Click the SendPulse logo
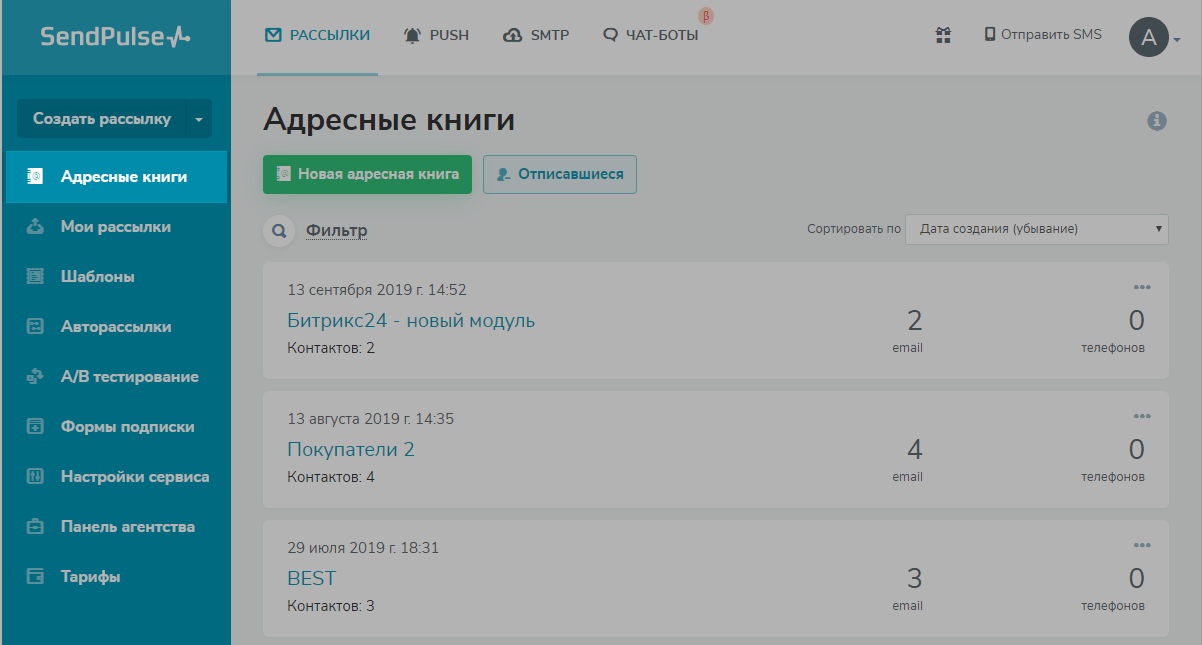This screenshot has height=645, width=1202. 115,37
